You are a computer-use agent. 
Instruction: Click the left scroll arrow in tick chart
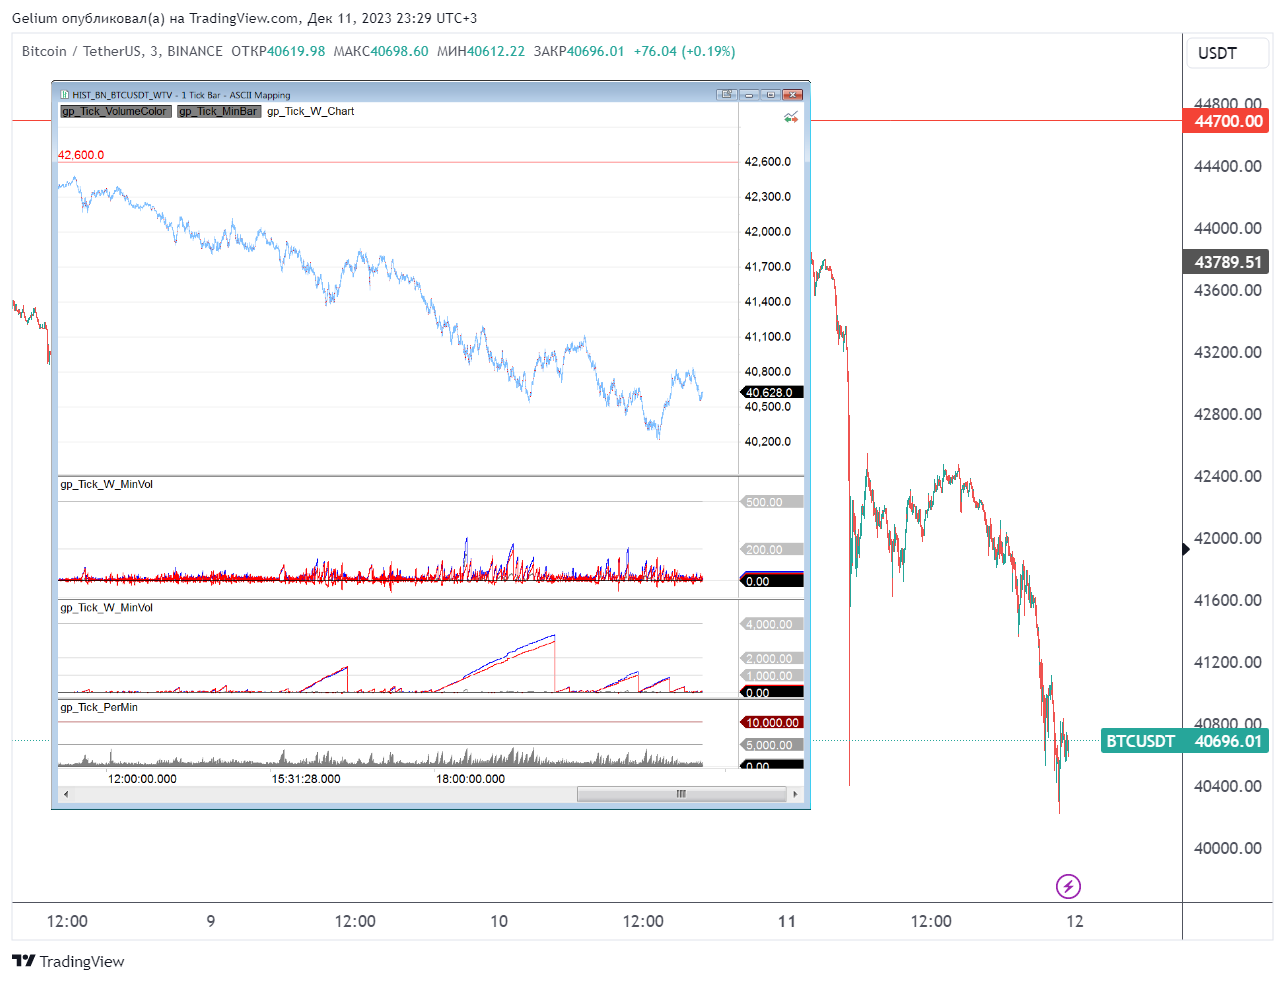[66, 794]
